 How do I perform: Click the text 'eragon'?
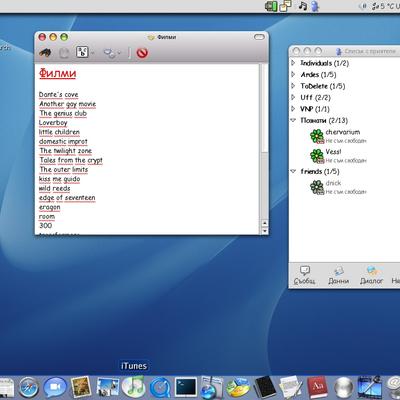(50, 207)
